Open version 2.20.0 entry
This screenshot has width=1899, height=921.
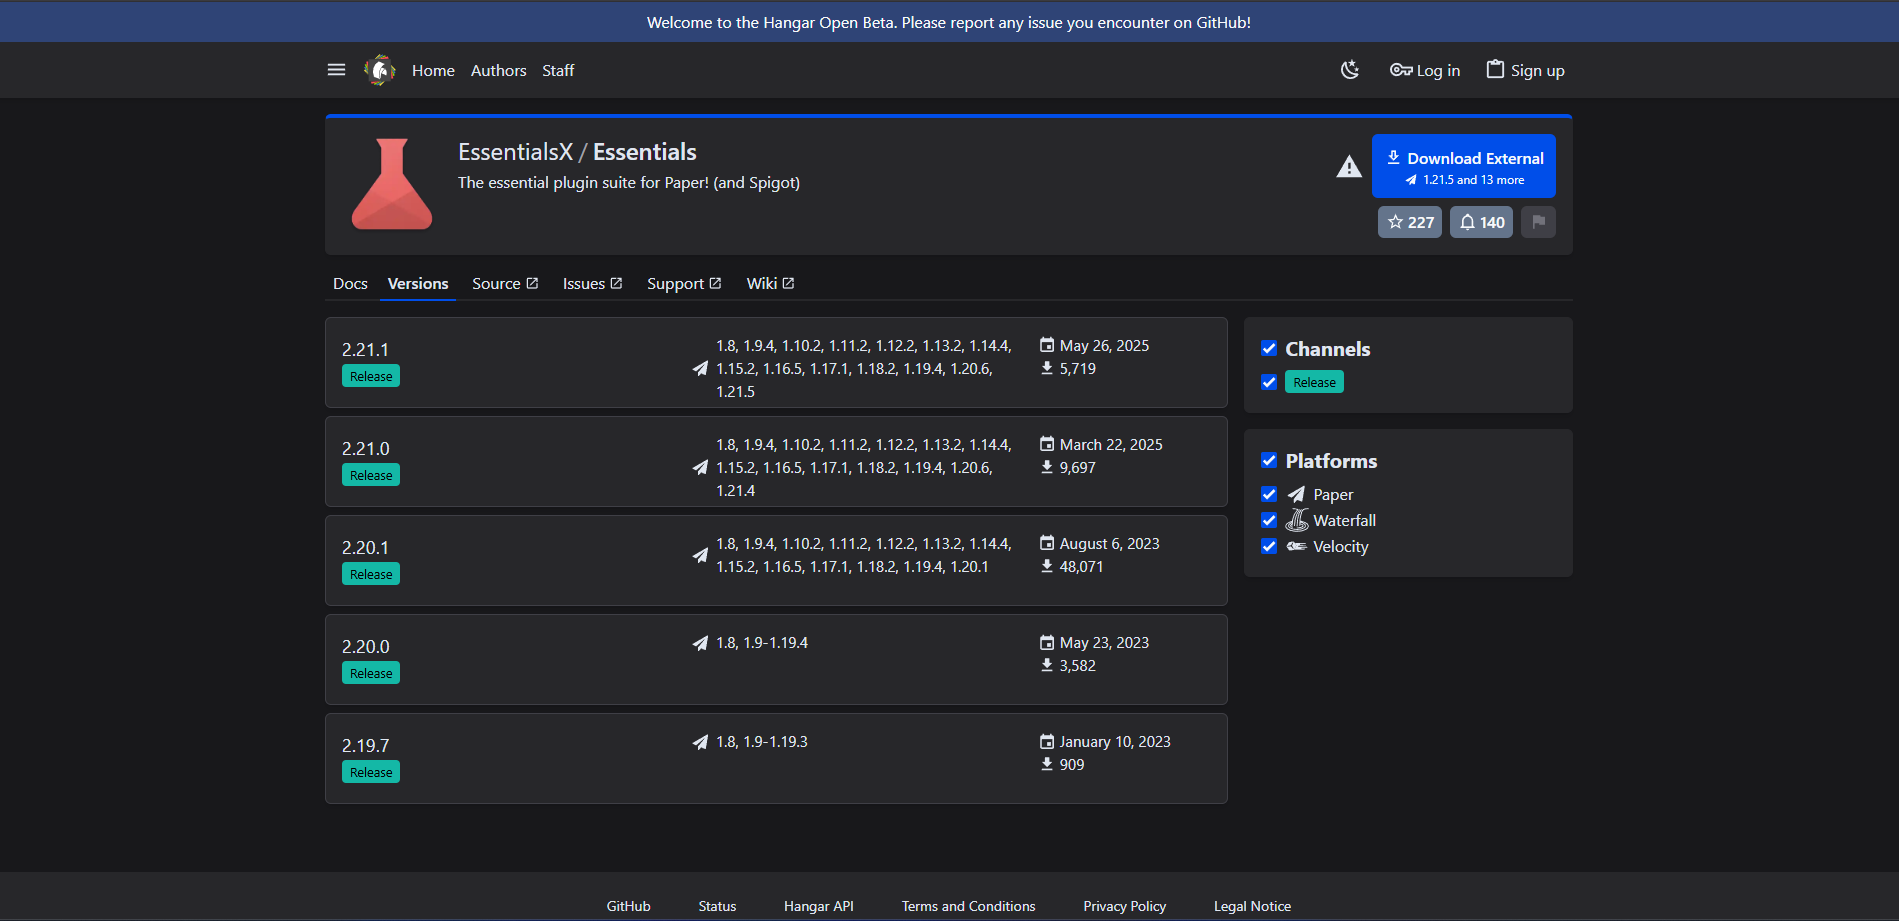click(776, 659)
